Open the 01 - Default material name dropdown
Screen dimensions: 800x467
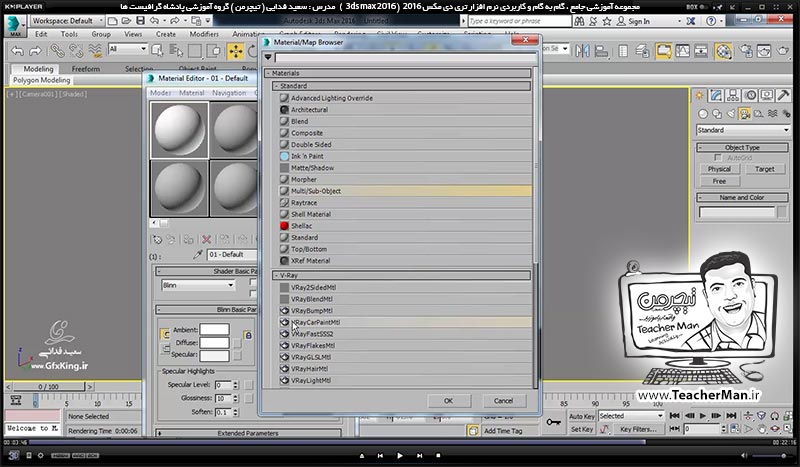point(233,254)
